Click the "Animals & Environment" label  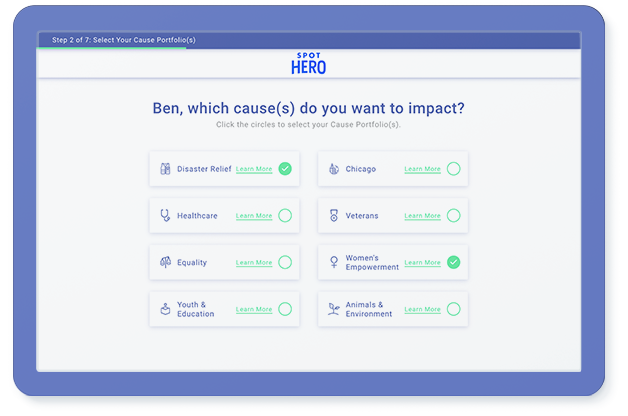point(369,309)
